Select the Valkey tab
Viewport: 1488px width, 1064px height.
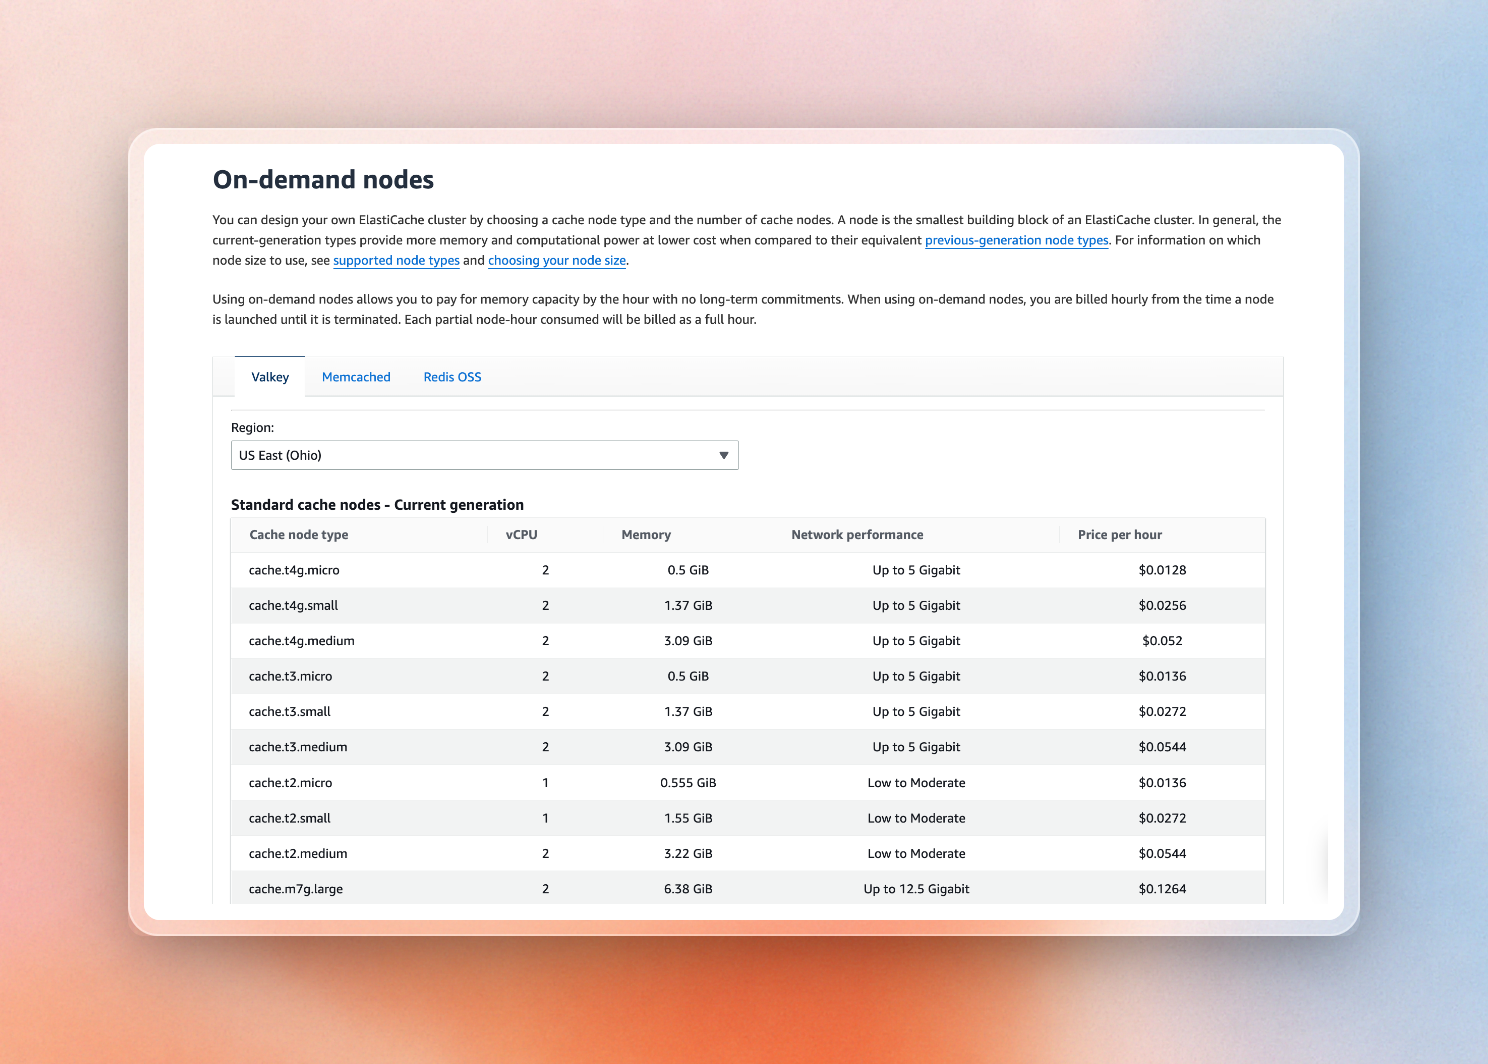(270, 377)
